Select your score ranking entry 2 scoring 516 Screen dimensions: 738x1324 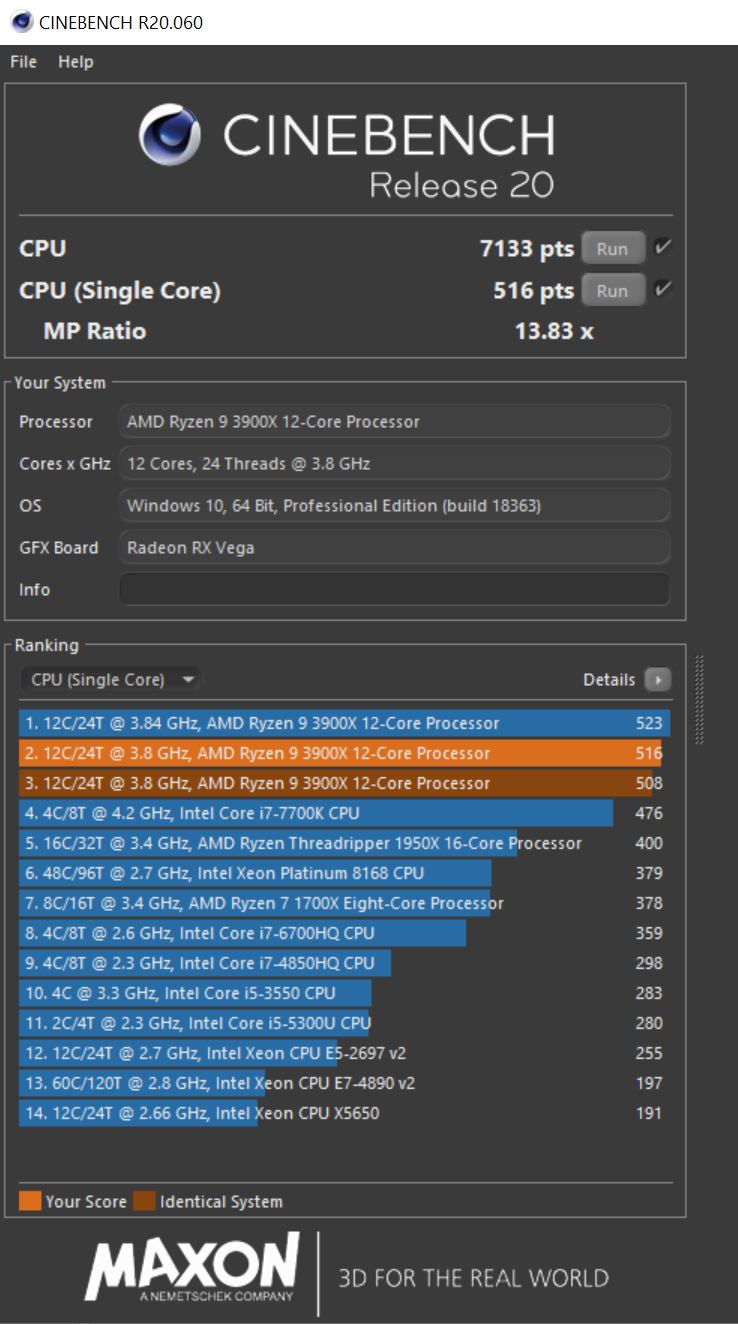pos(344,753)
